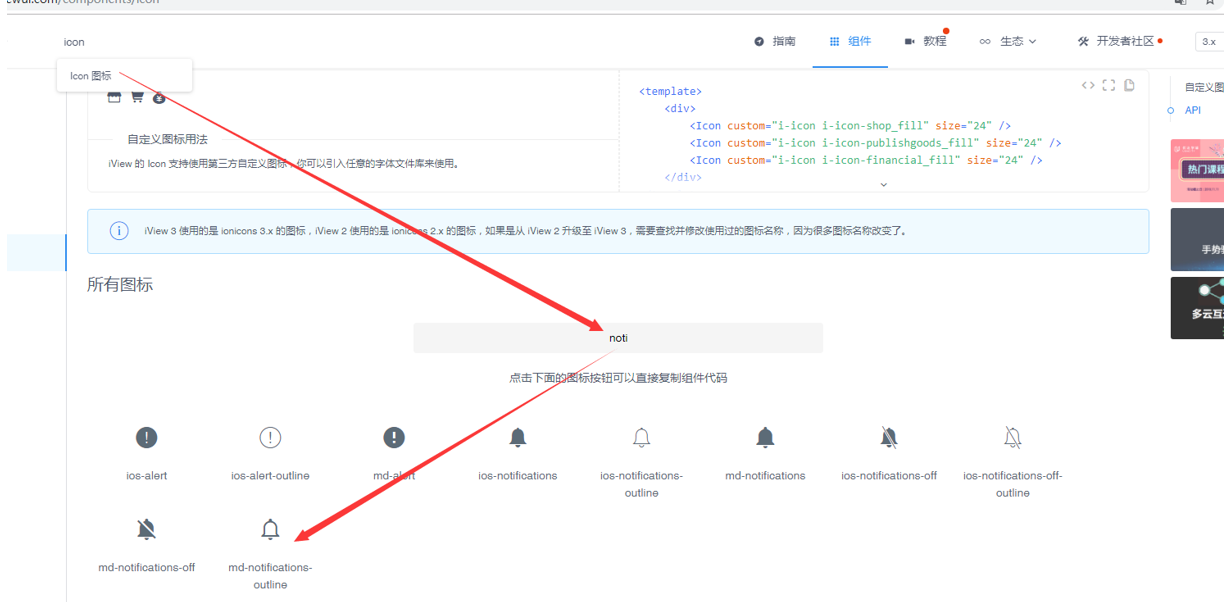Select the Icon 图标 search suggestion
Viewport: 1224px width, 602px height.
pos(124,76)
